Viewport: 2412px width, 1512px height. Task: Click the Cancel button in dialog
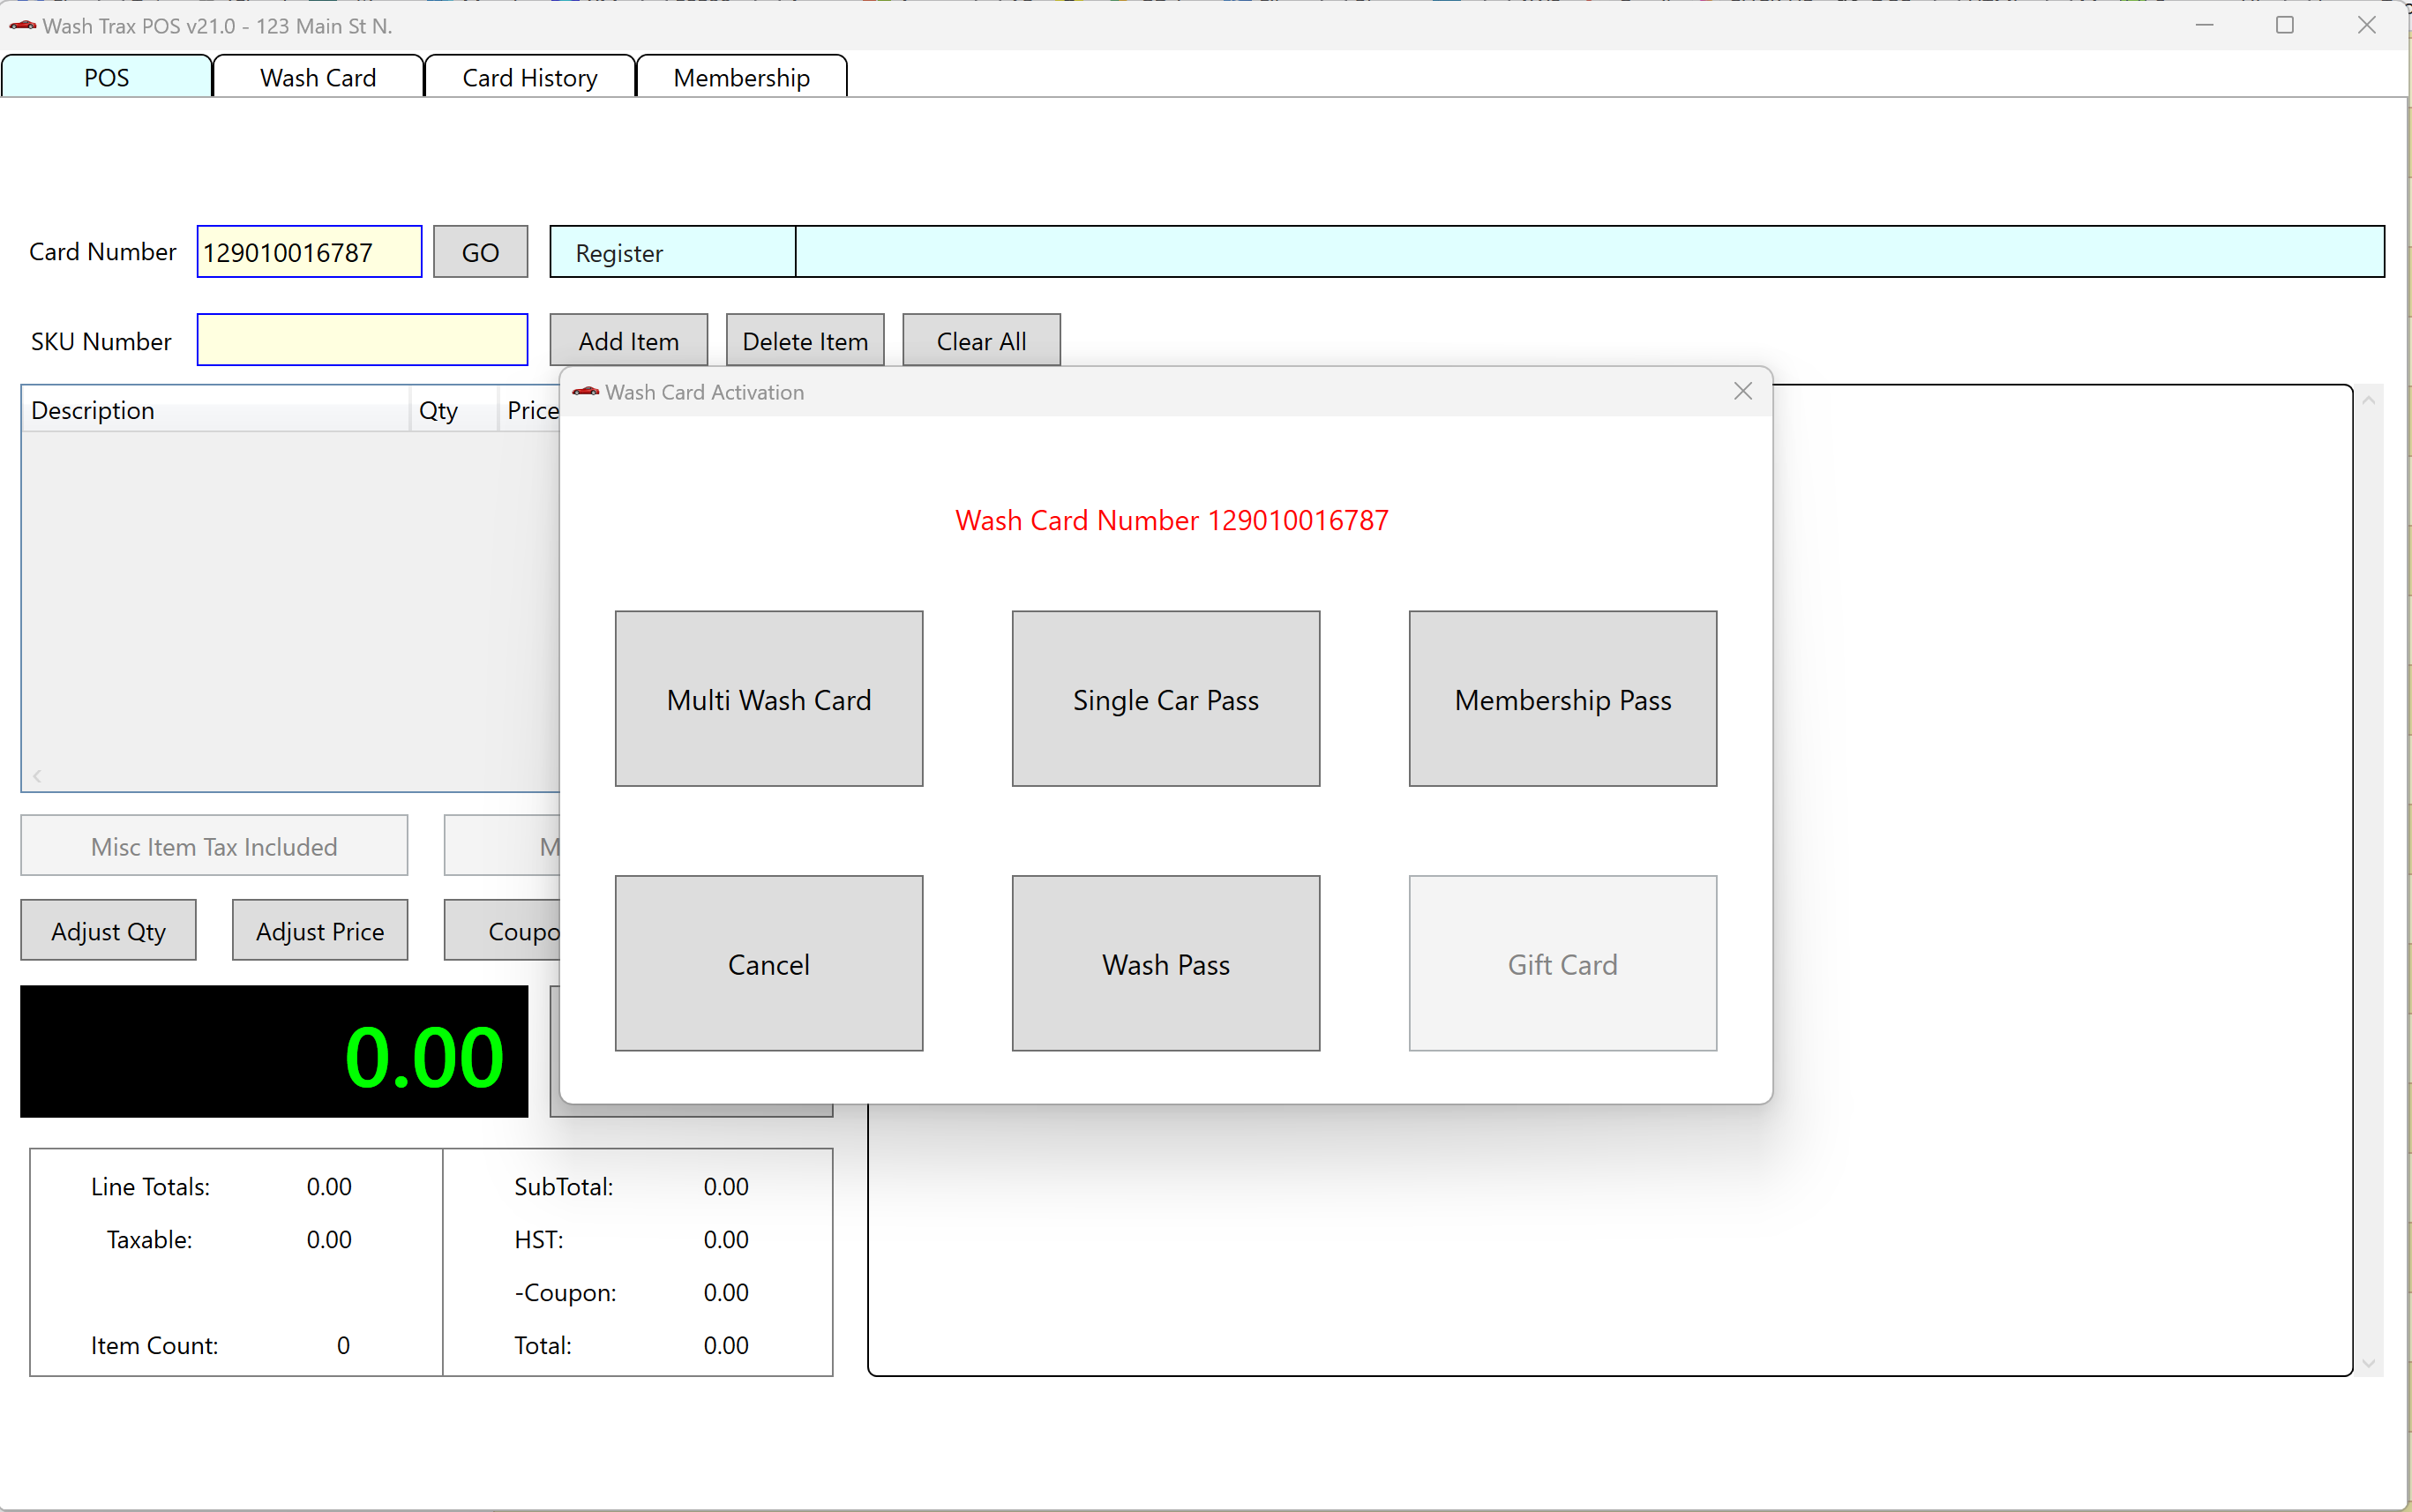(x=768, y=963)
